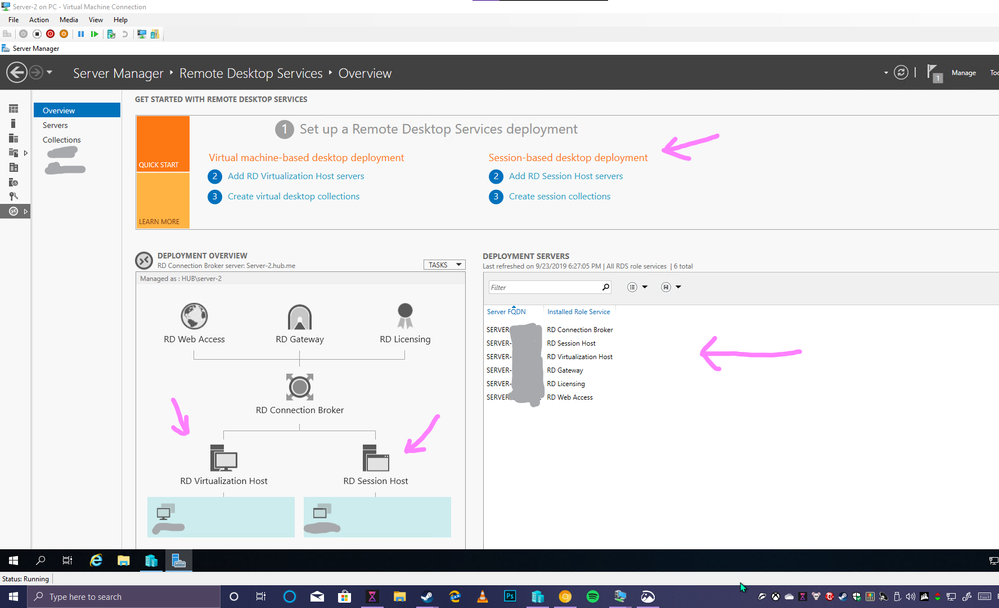Select the Hyper-V sidebar icon

click(x=13, y=168)
